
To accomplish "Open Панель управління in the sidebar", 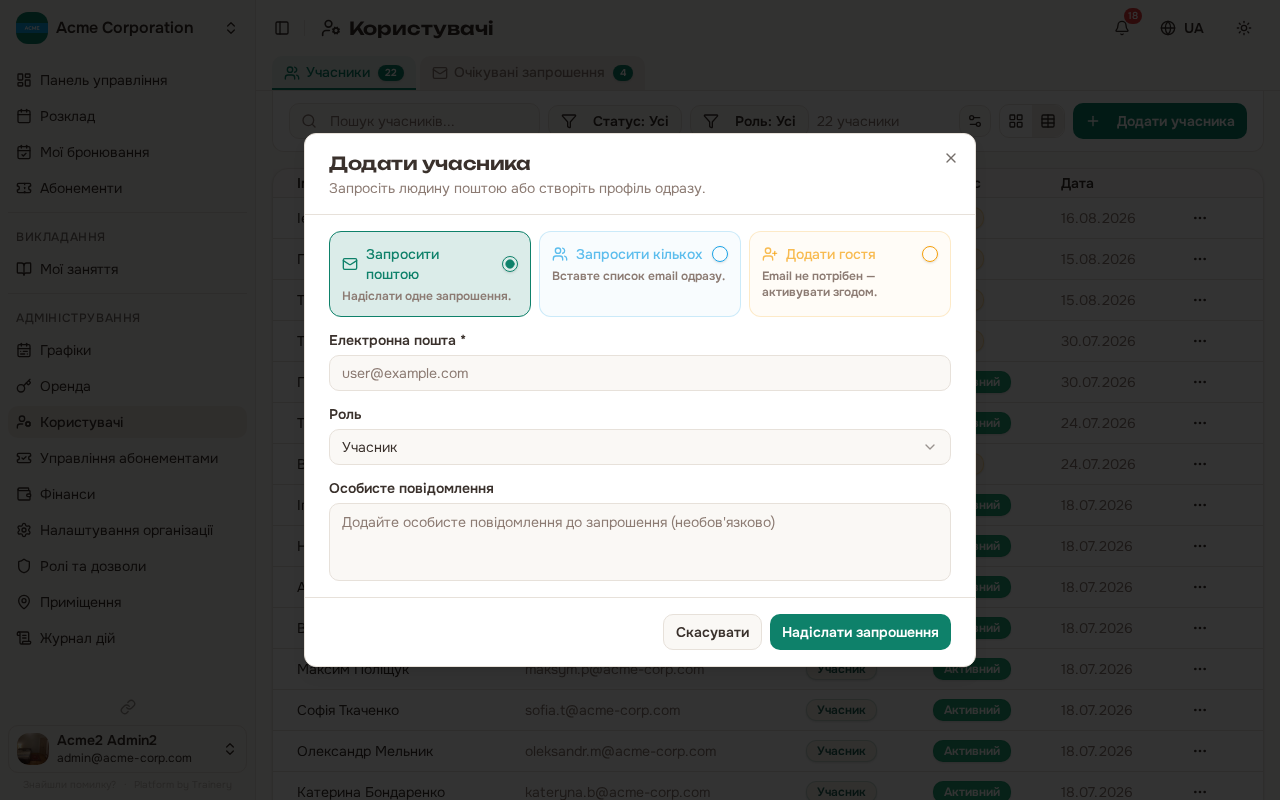I will pos(128,80).
